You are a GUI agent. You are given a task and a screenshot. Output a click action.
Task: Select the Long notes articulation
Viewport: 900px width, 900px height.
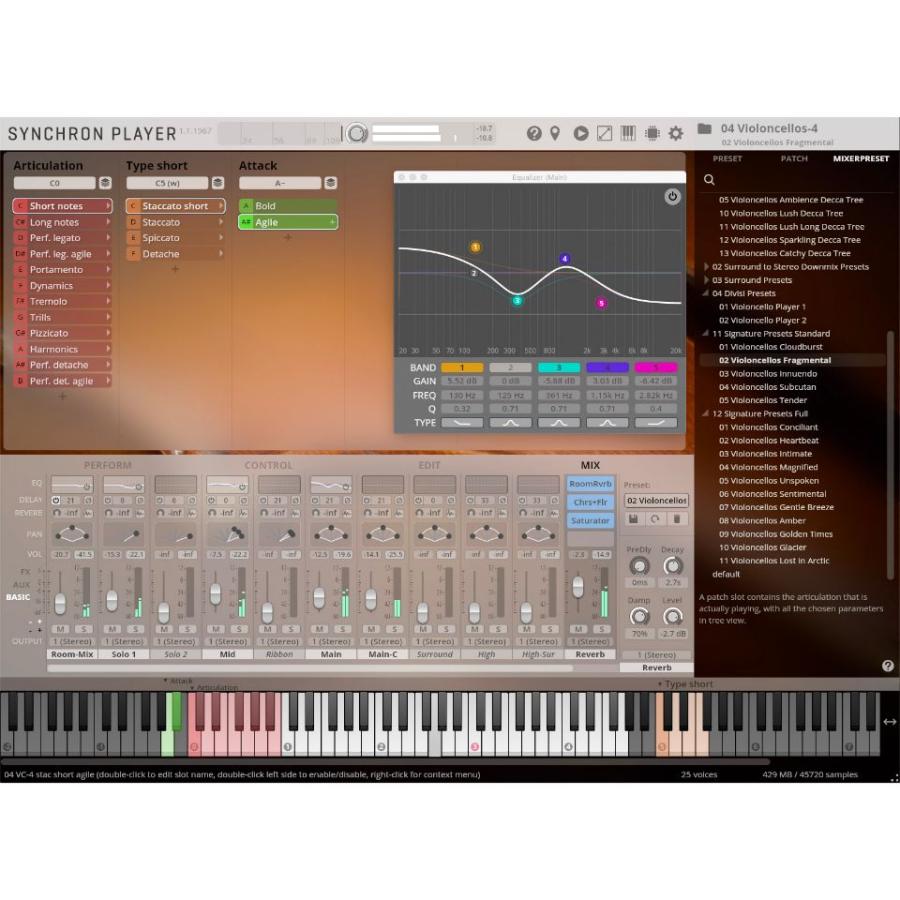coord(63,222)
